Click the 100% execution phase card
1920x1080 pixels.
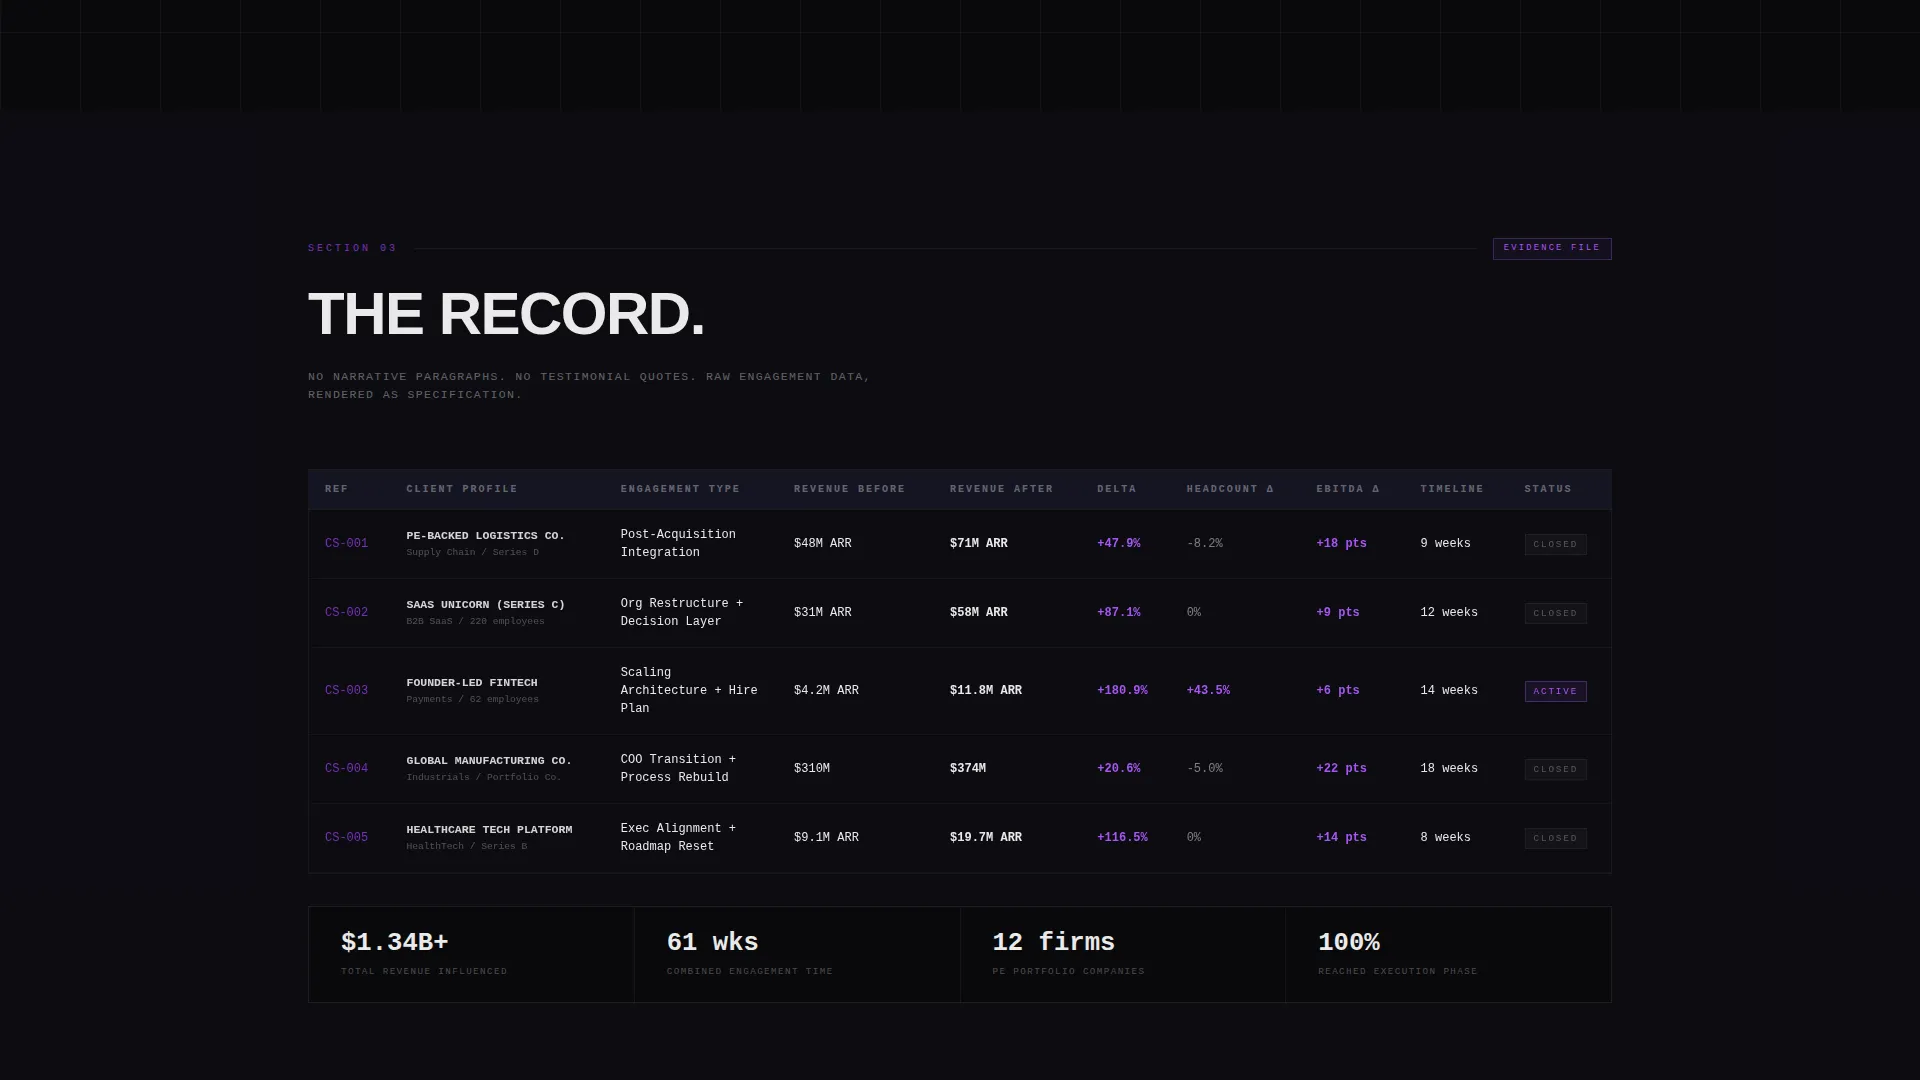tap(1448, 954)
